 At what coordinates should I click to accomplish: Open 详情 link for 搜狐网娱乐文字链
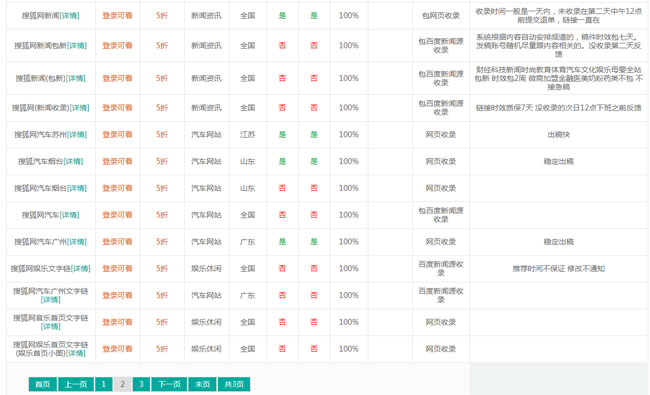[x=81, y=269]
